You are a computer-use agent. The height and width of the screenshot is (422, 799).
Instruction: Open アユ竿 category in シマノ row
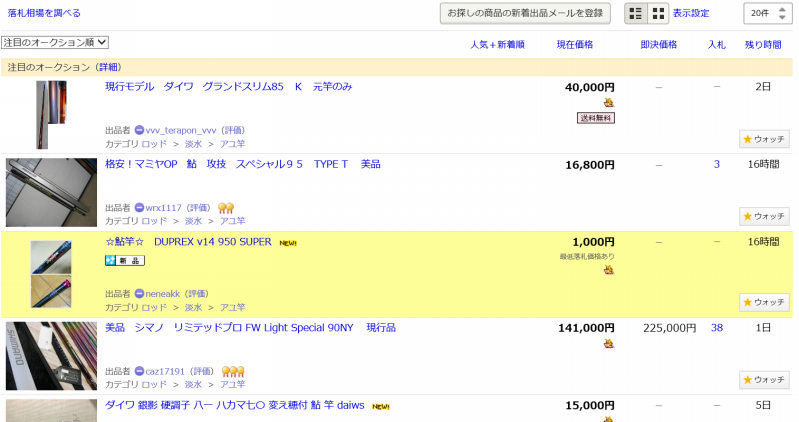tap(232, 385)
